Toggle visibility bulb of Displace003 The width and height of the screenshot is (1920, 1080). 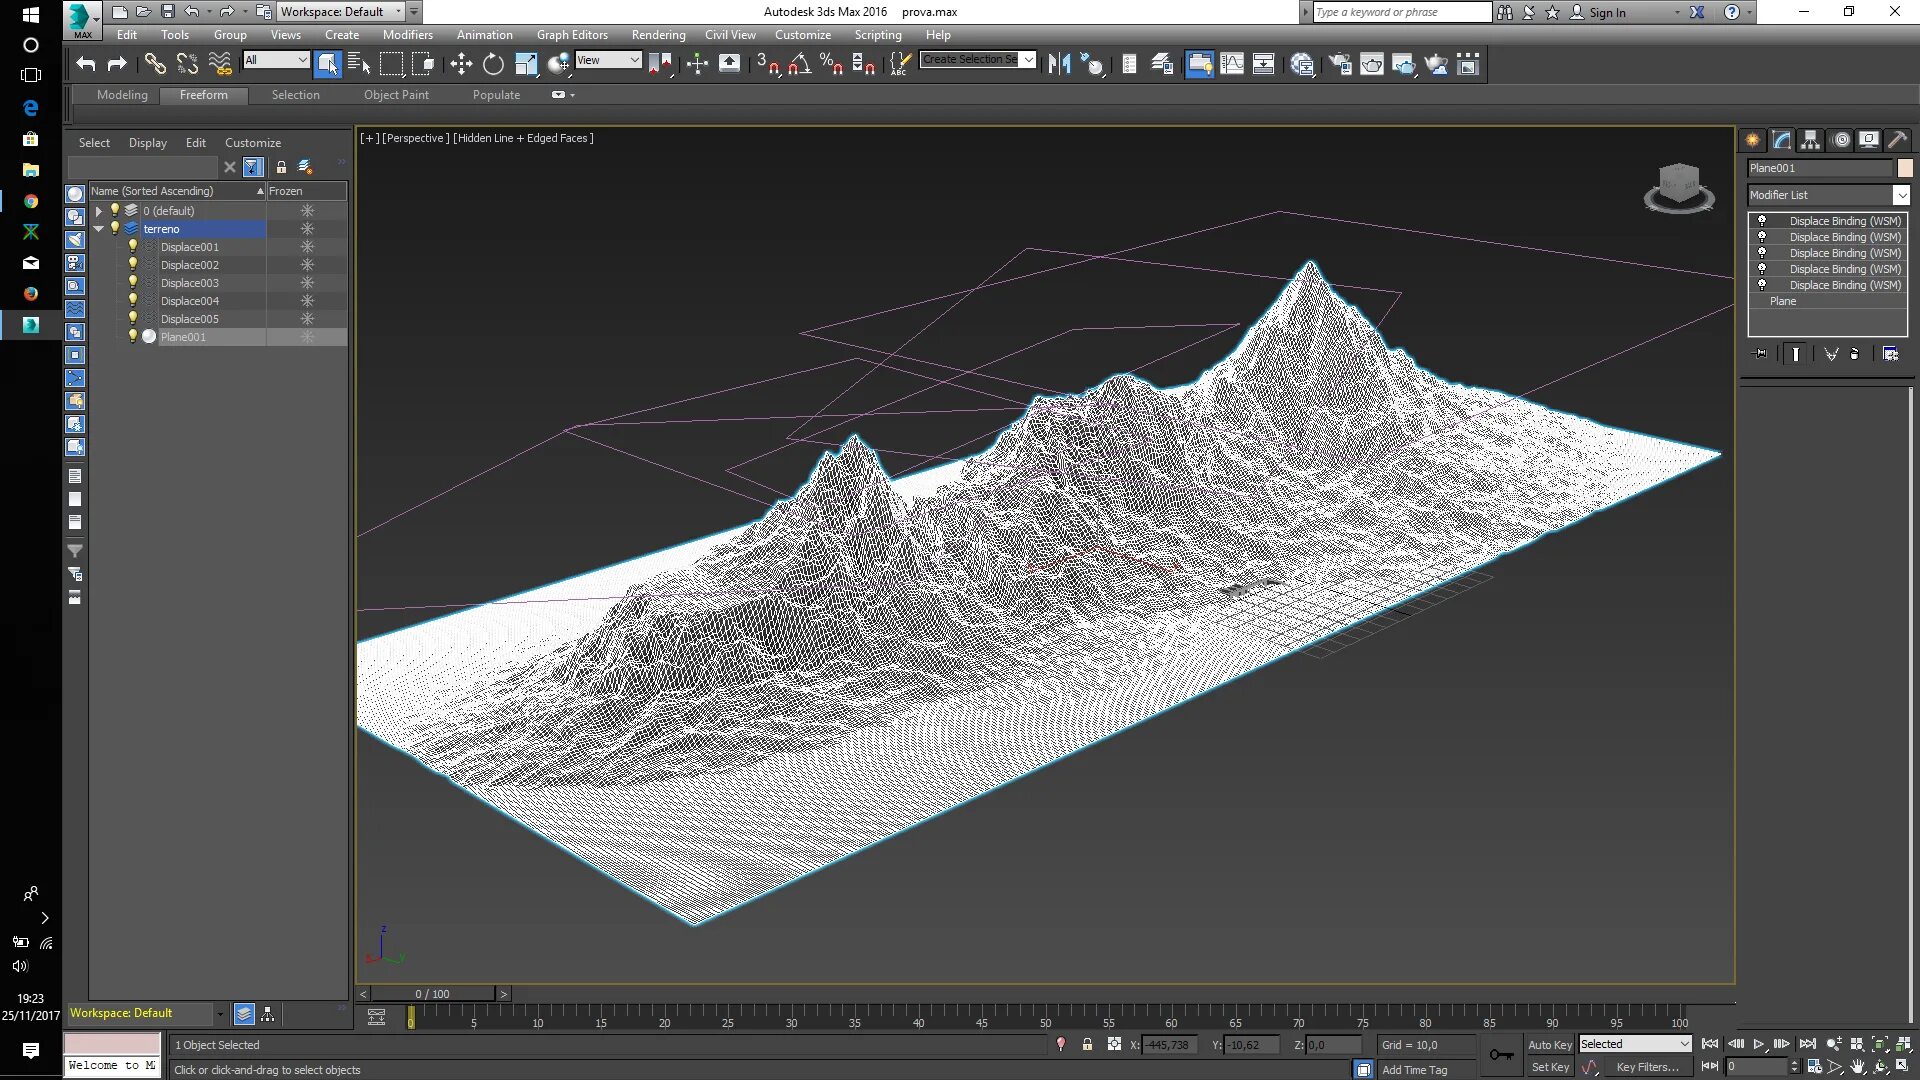[132, 283]
